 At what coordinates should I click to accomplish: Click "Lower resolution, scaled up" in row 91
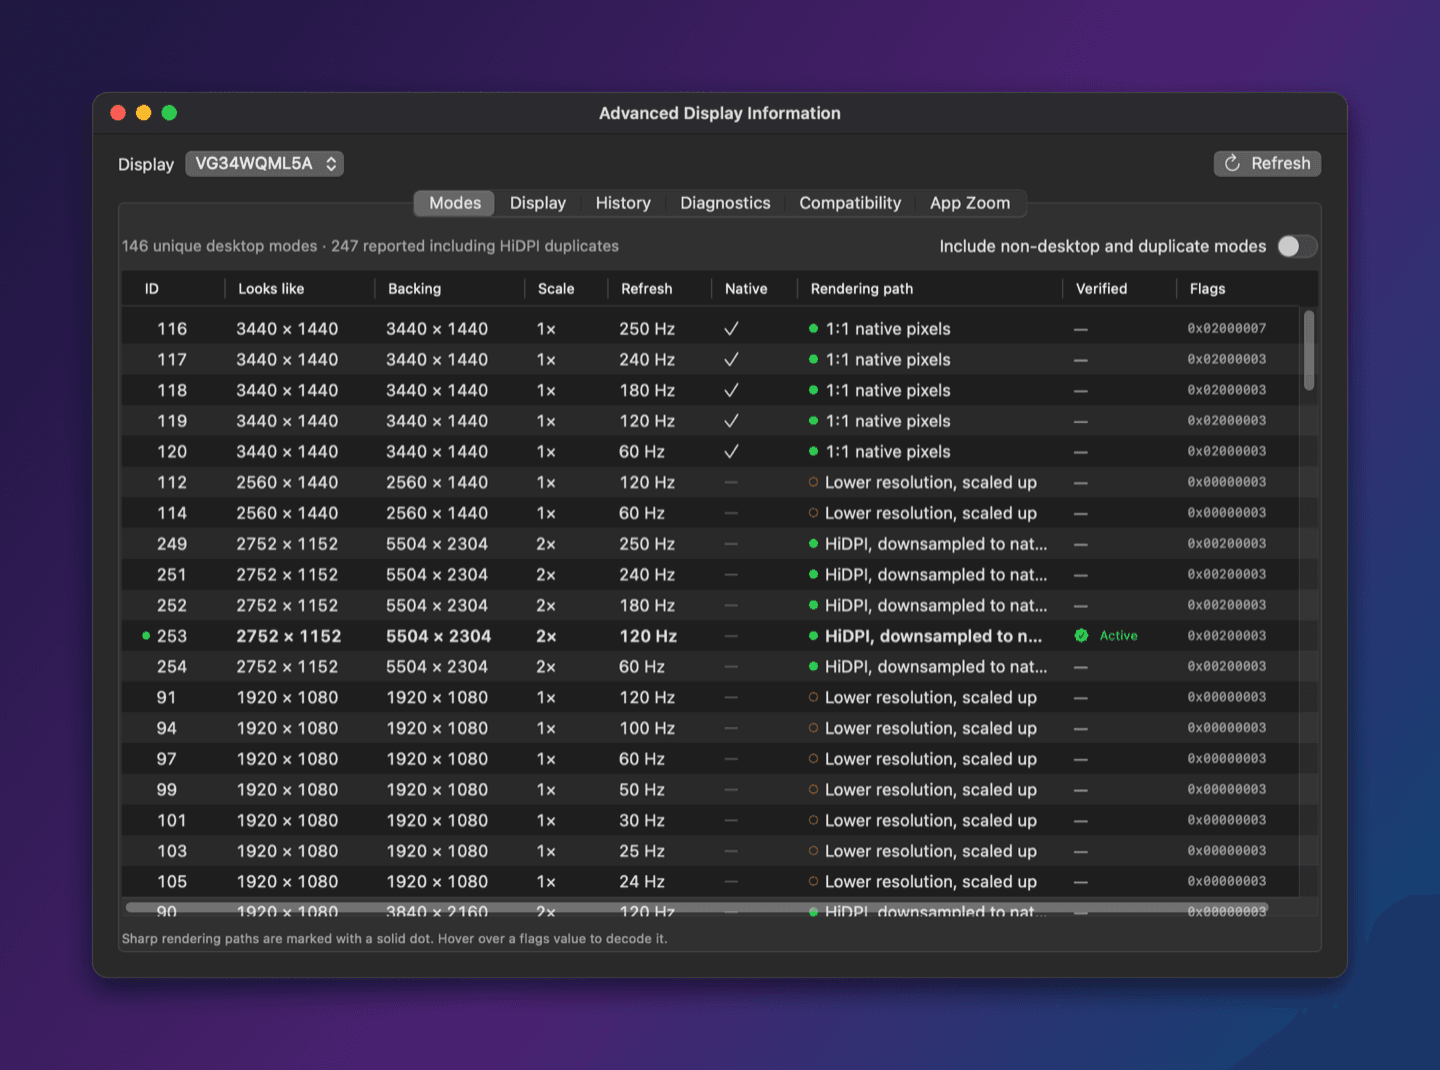point(931,698)
